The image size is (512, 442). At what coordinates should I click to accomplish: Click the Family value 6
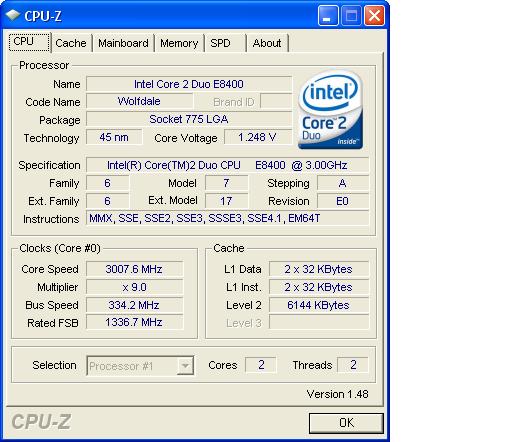pos(107,183)
